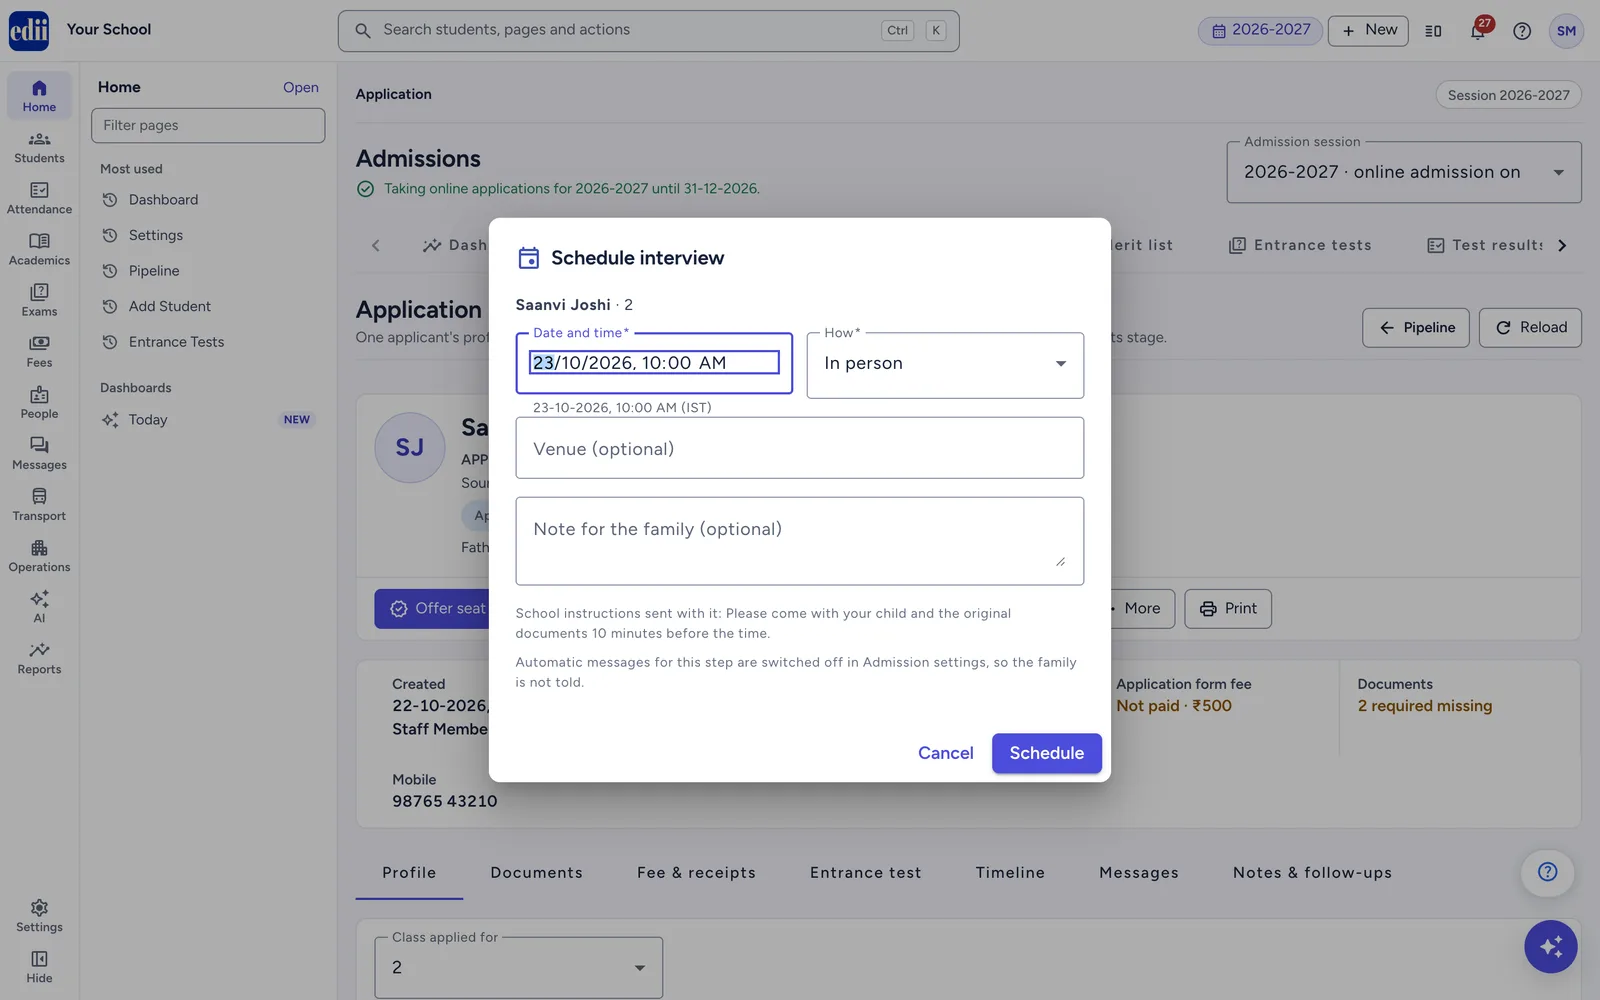Open the Attendance sidebar icon
The width and height of the screenshot is (1600, 1000).
click(39, 199)
